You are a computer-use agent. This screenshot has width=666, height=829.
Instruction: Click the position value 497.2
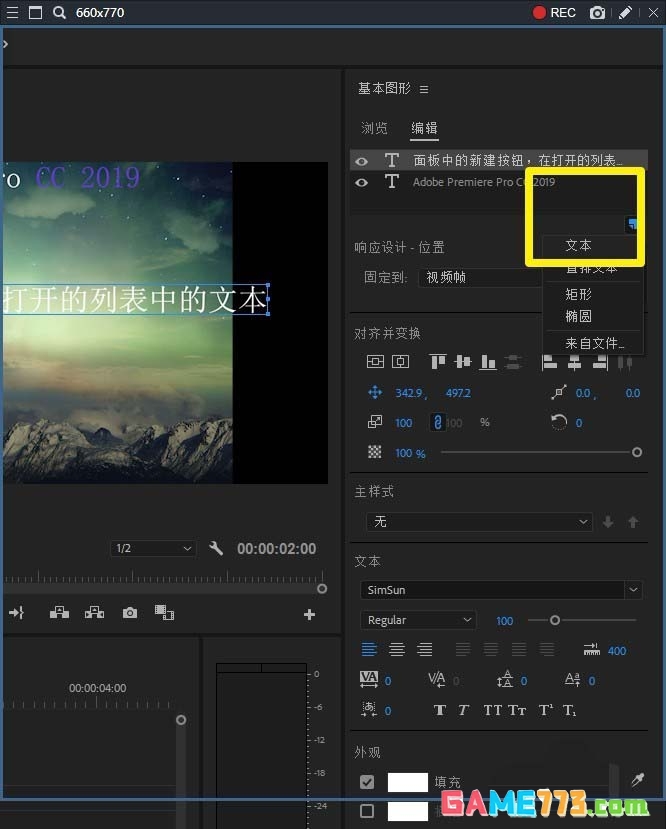[458, 393]
